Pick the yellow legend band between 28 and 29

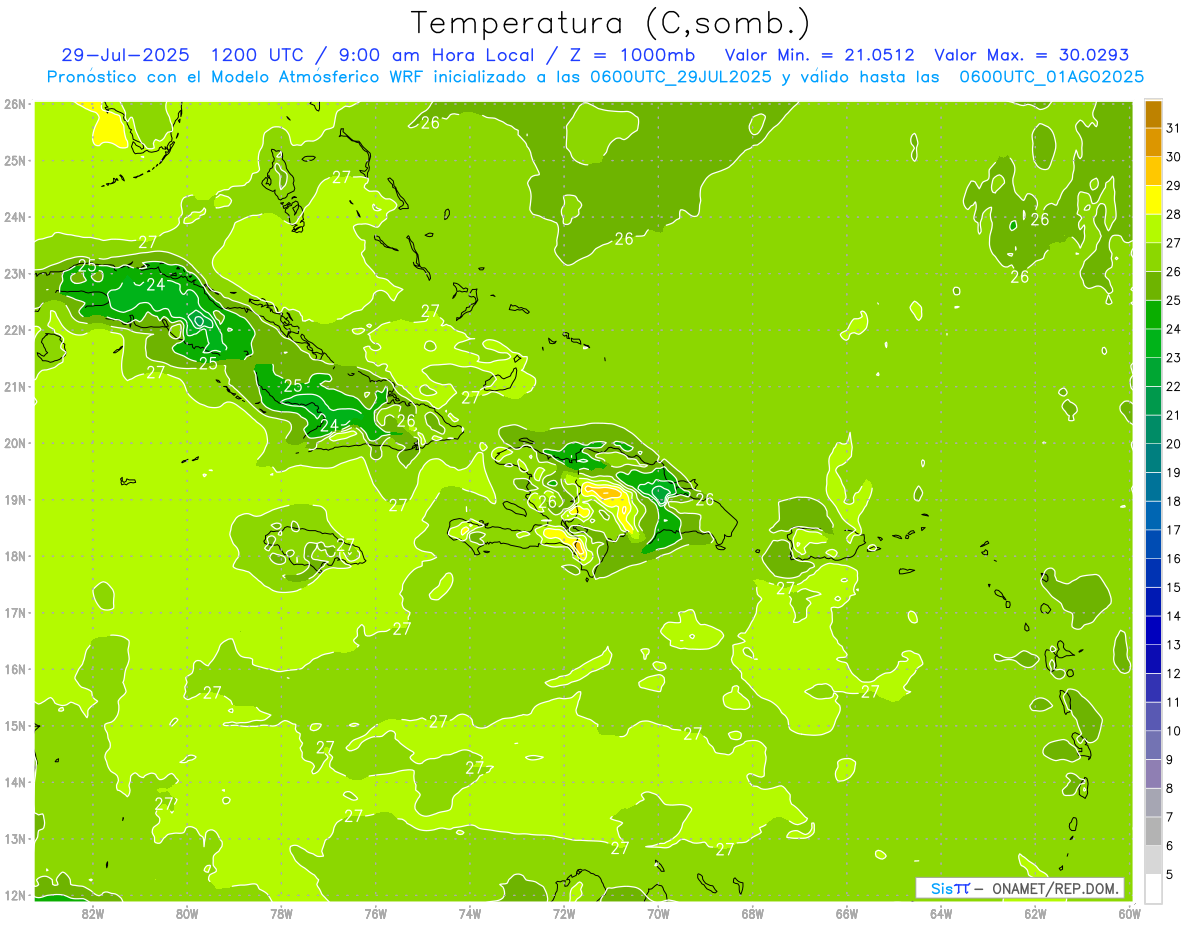pyautogui.click(x=1153, y=200)
